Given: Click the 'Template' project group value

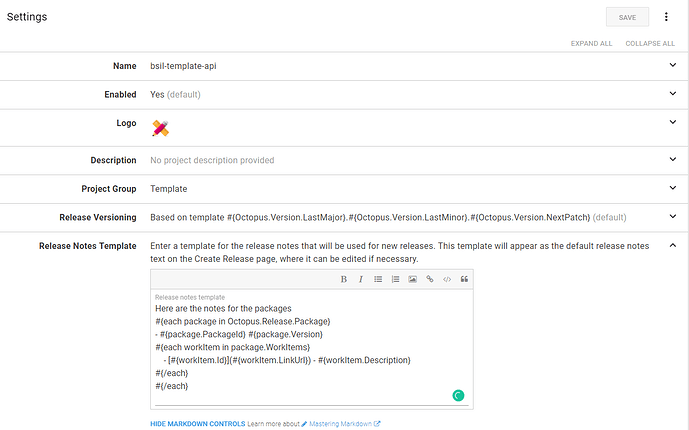Looking at the screenshot, I should (169, 189).
